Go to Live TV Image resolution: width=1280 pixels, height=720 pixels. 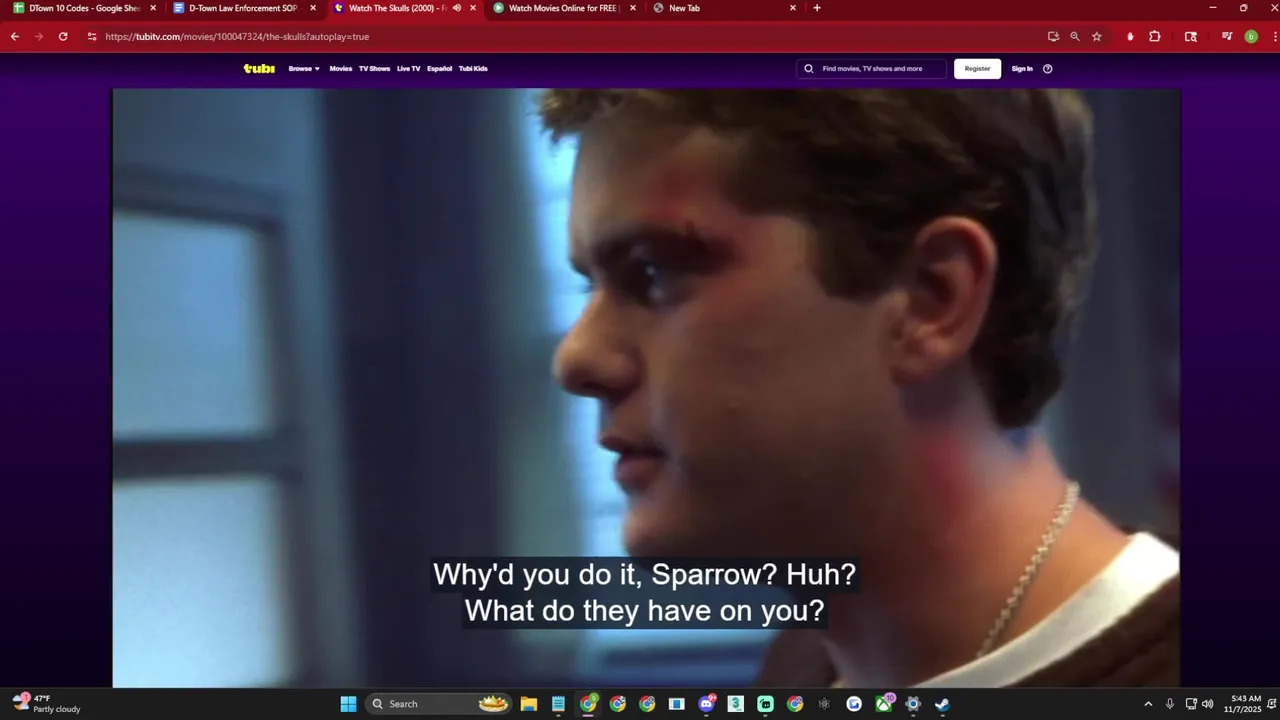(x=408, y=69)
